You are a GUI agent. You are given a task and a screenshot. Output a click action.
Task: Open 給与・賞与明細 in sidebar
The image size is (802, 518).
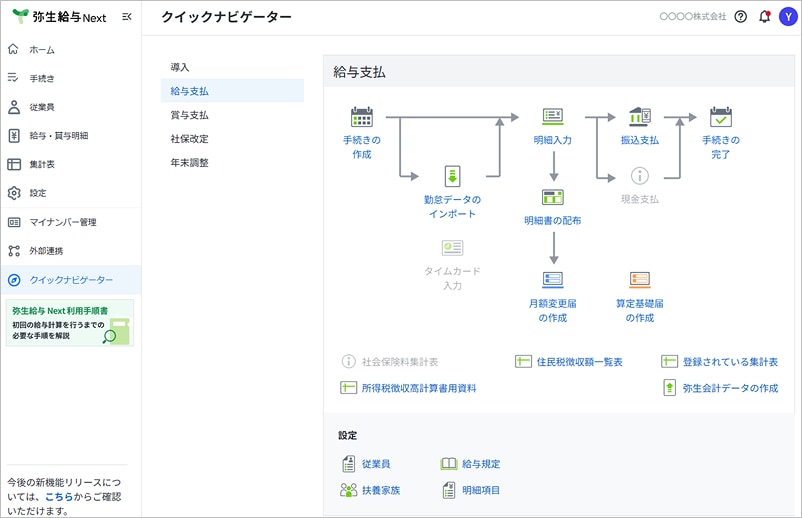tap(59, 136)
